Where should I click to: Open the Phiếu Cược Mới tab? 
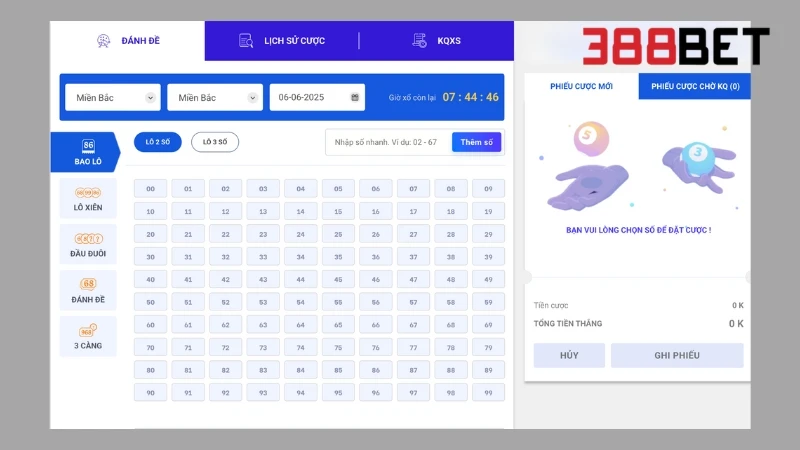[581, 87]
